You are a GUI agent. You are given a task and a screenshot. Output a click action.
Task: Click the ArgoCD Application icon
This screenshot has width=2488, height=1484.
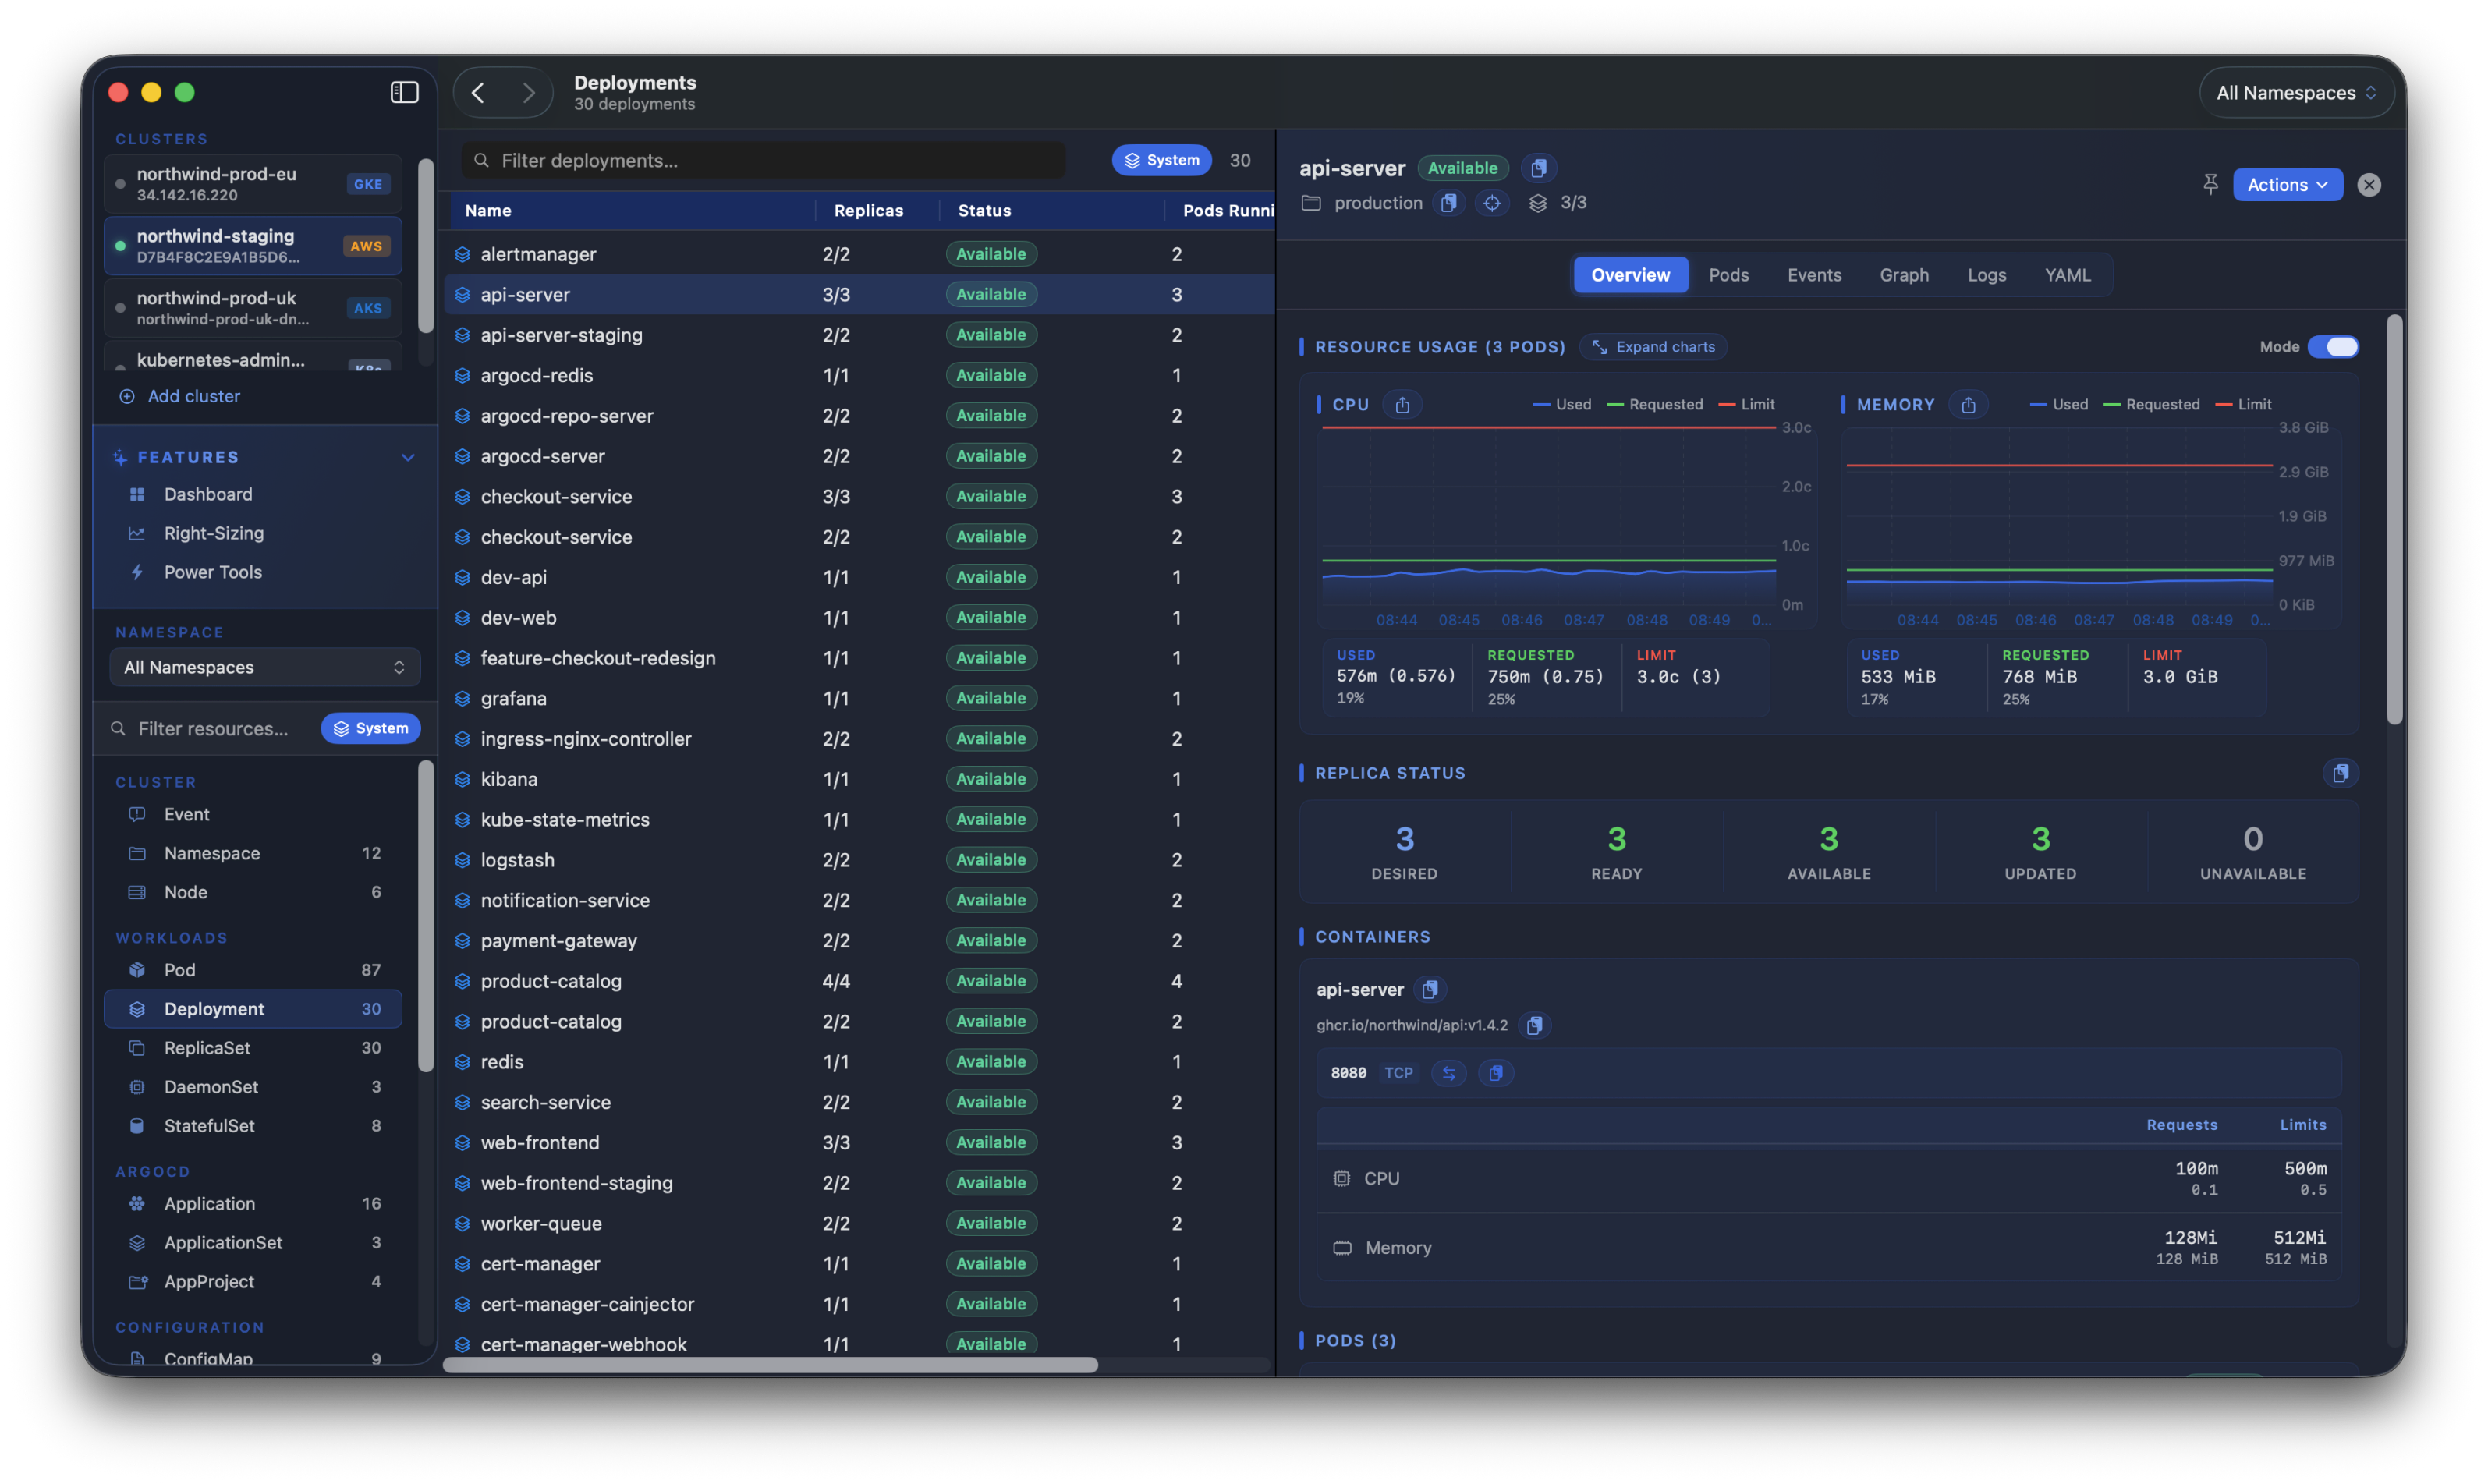(x=137, y=1204)
